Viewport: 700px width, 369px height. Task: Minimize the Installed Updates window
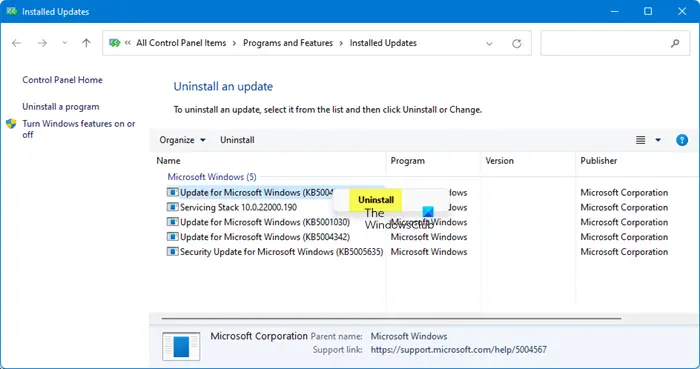[615, 11]
